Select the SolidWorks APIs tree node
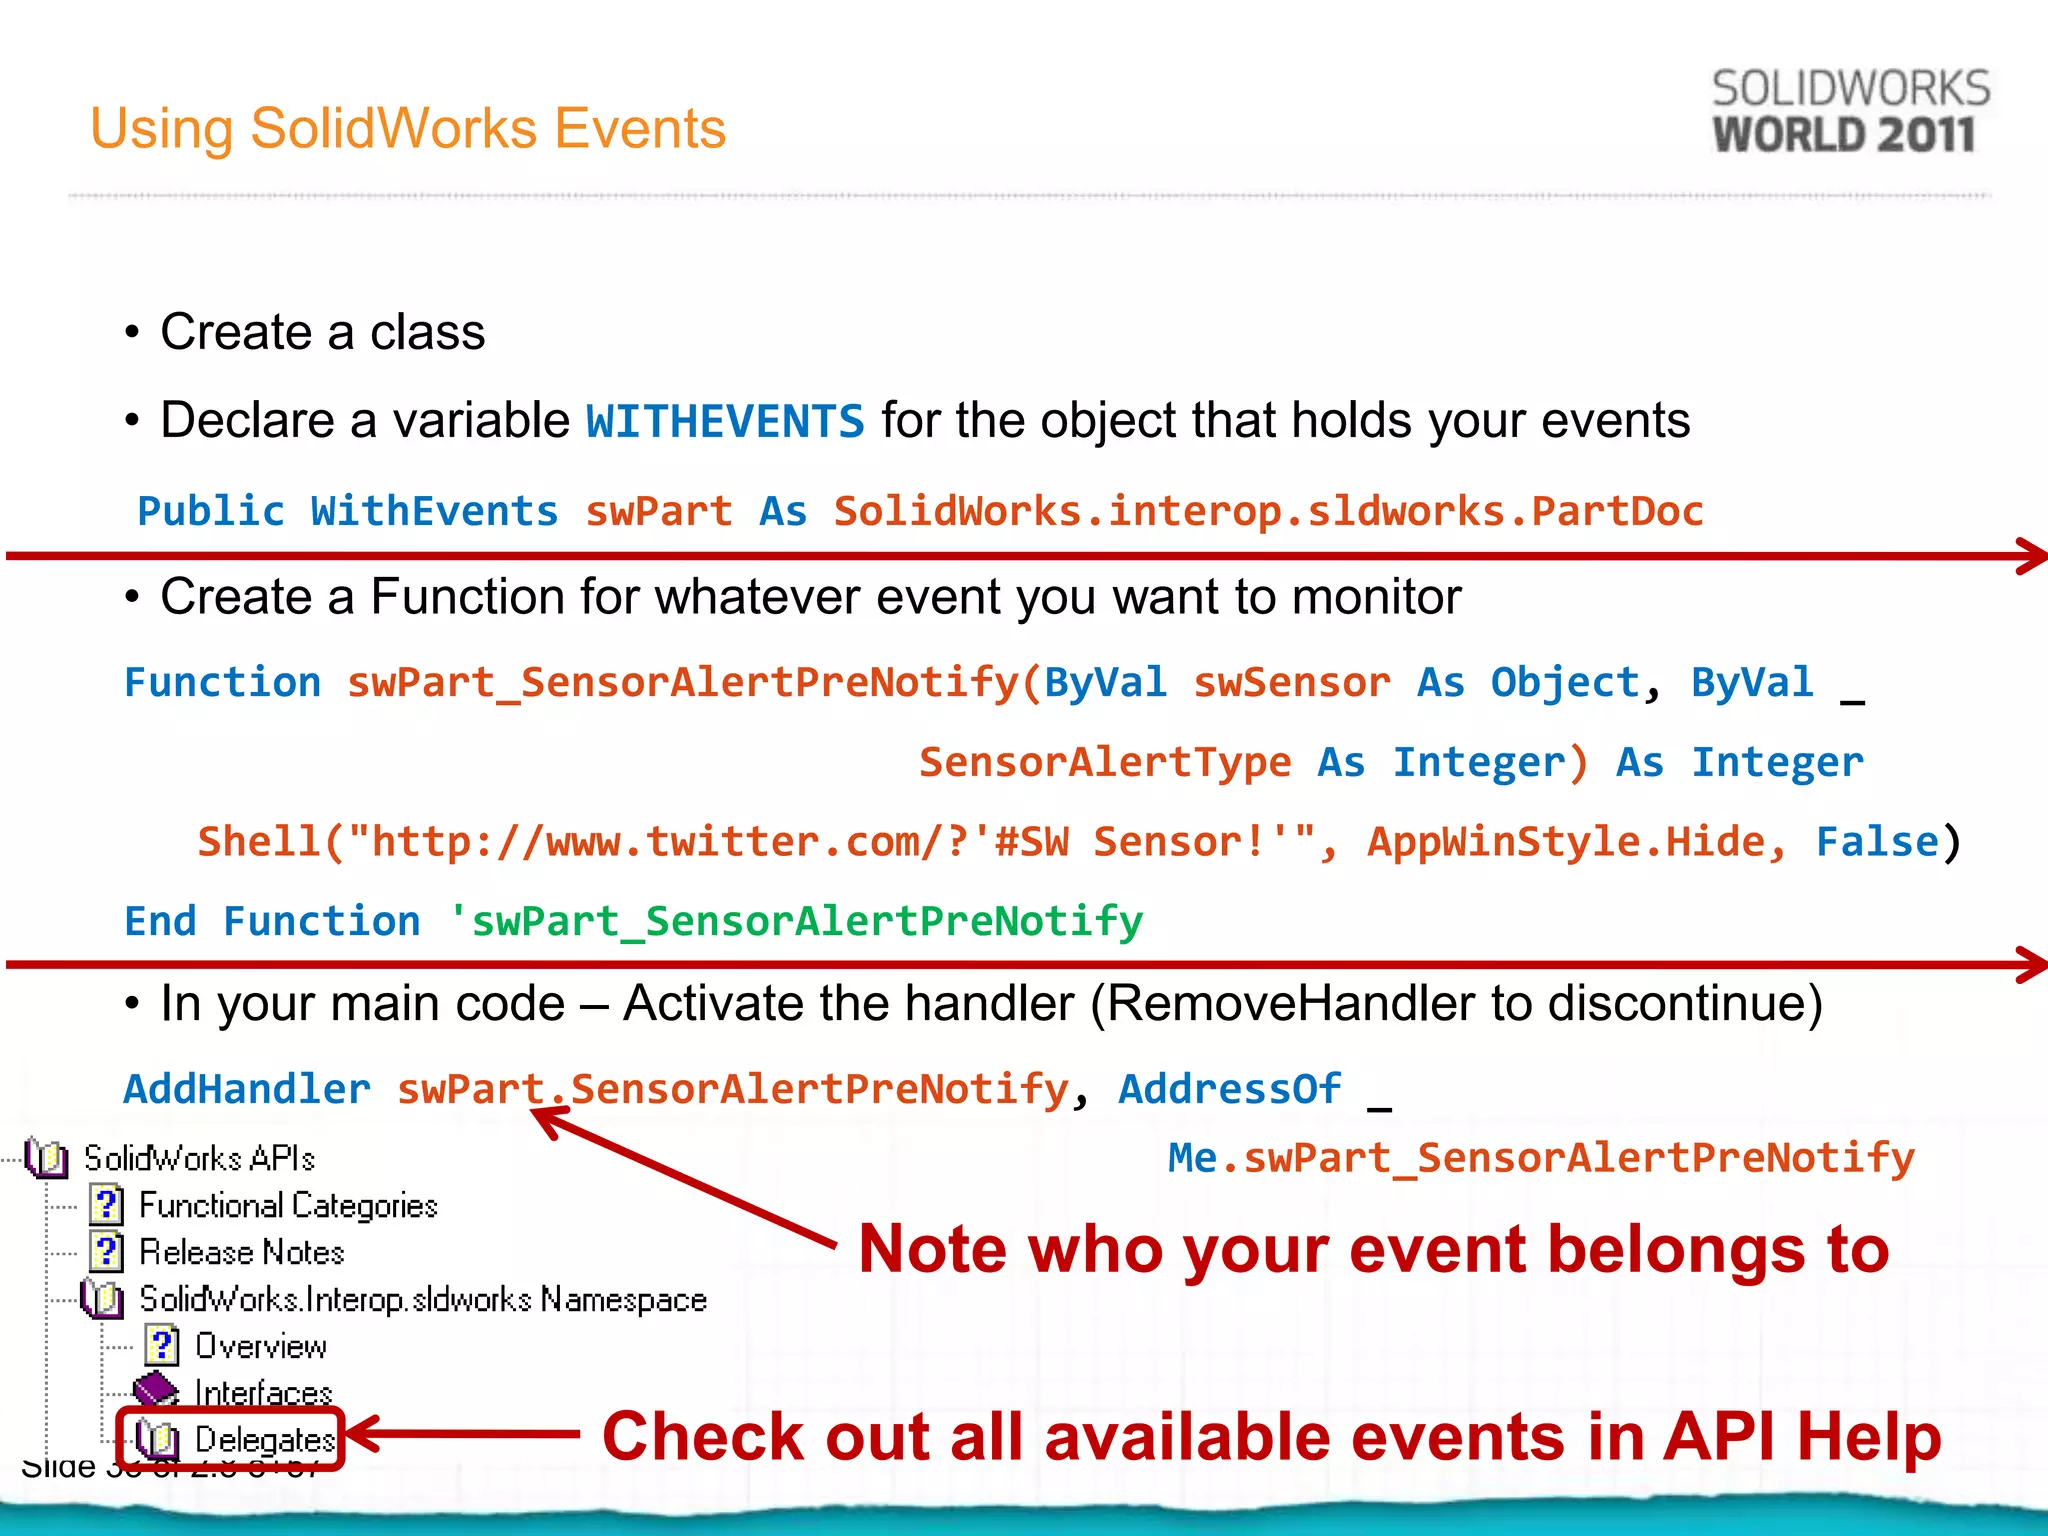This screenshot has height=1536, width=2048. pos(199,1158)
